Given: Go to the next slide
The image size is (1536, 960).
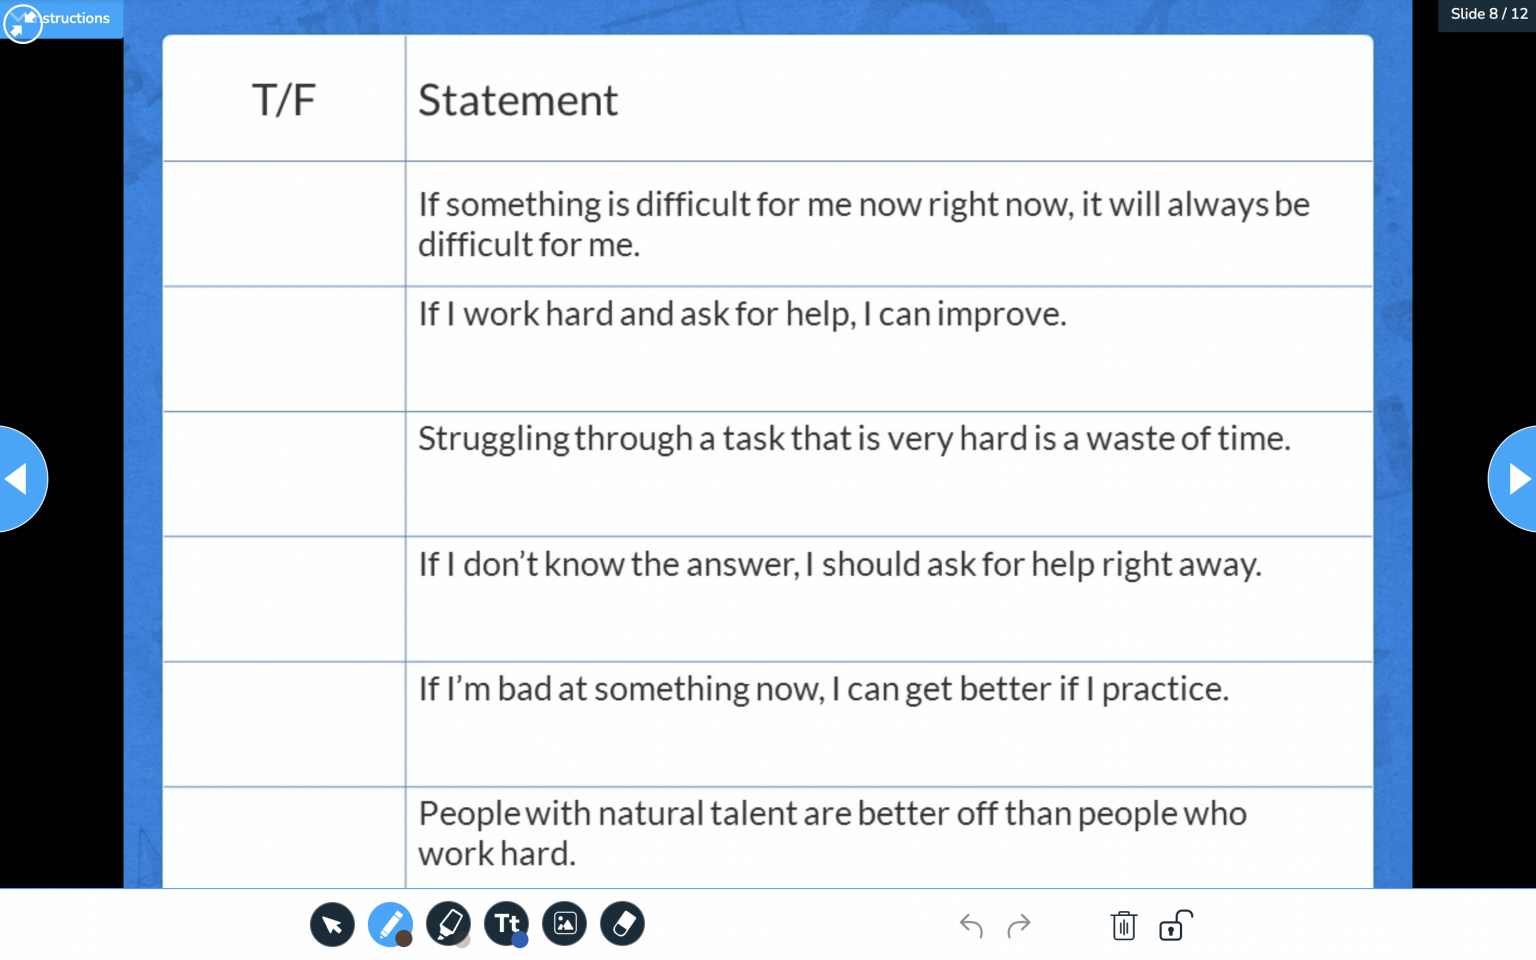Looking at the screenshot, I should click(1514, 479).
